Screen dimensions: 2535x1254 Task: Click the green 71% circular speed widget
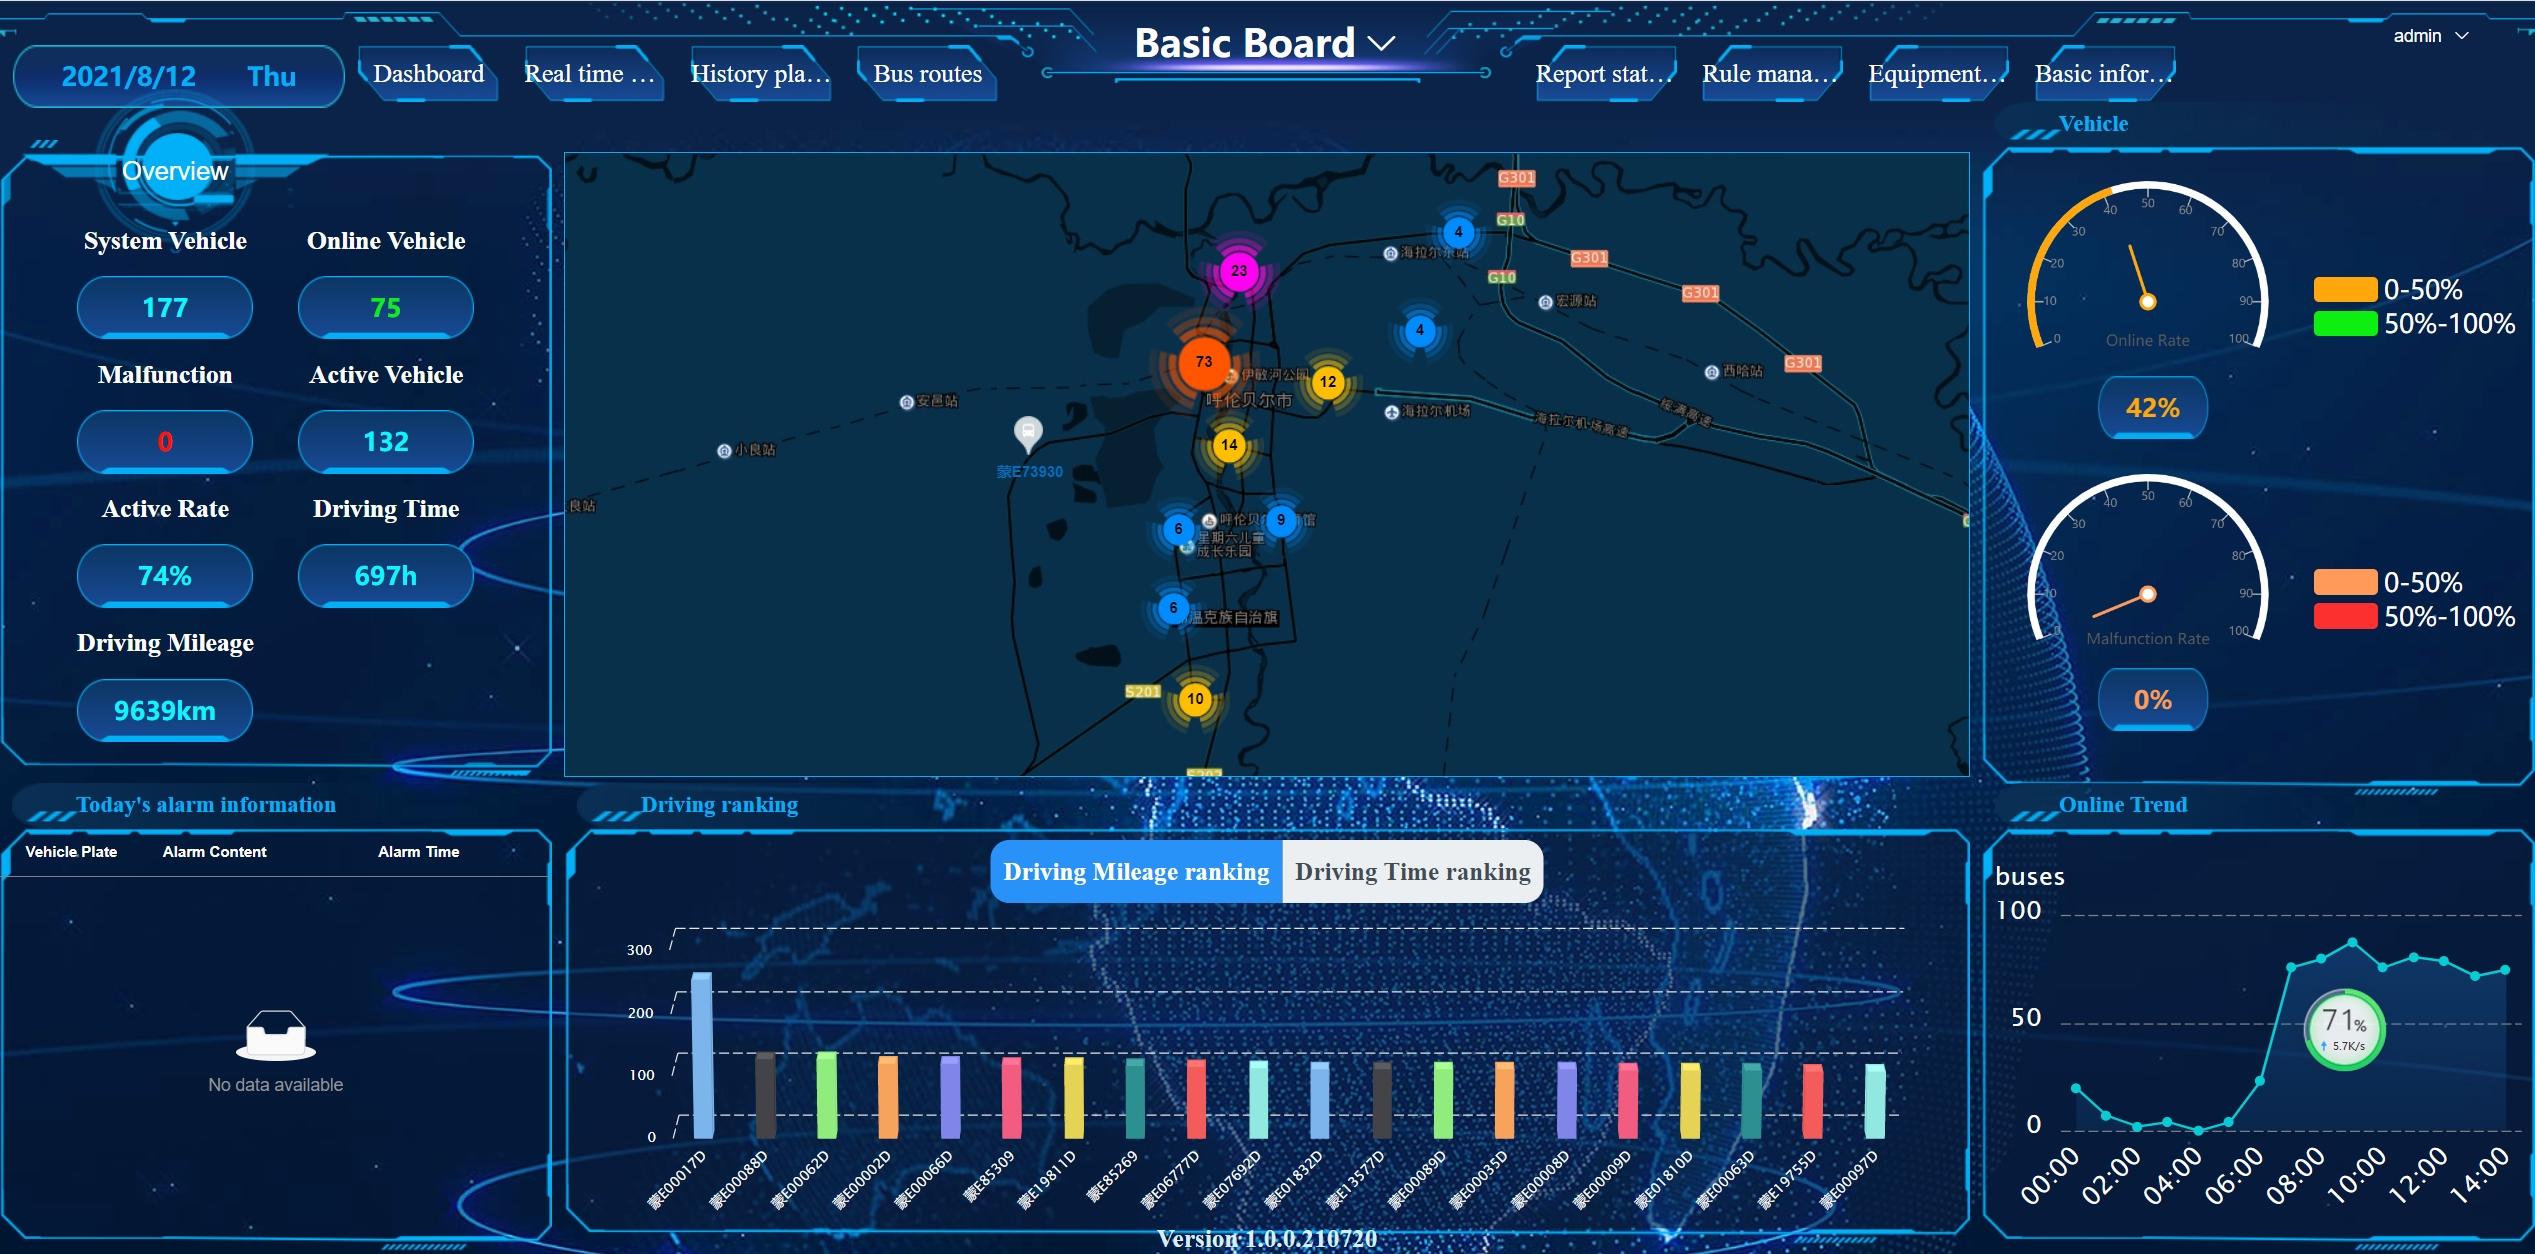click(2344, 1028)
